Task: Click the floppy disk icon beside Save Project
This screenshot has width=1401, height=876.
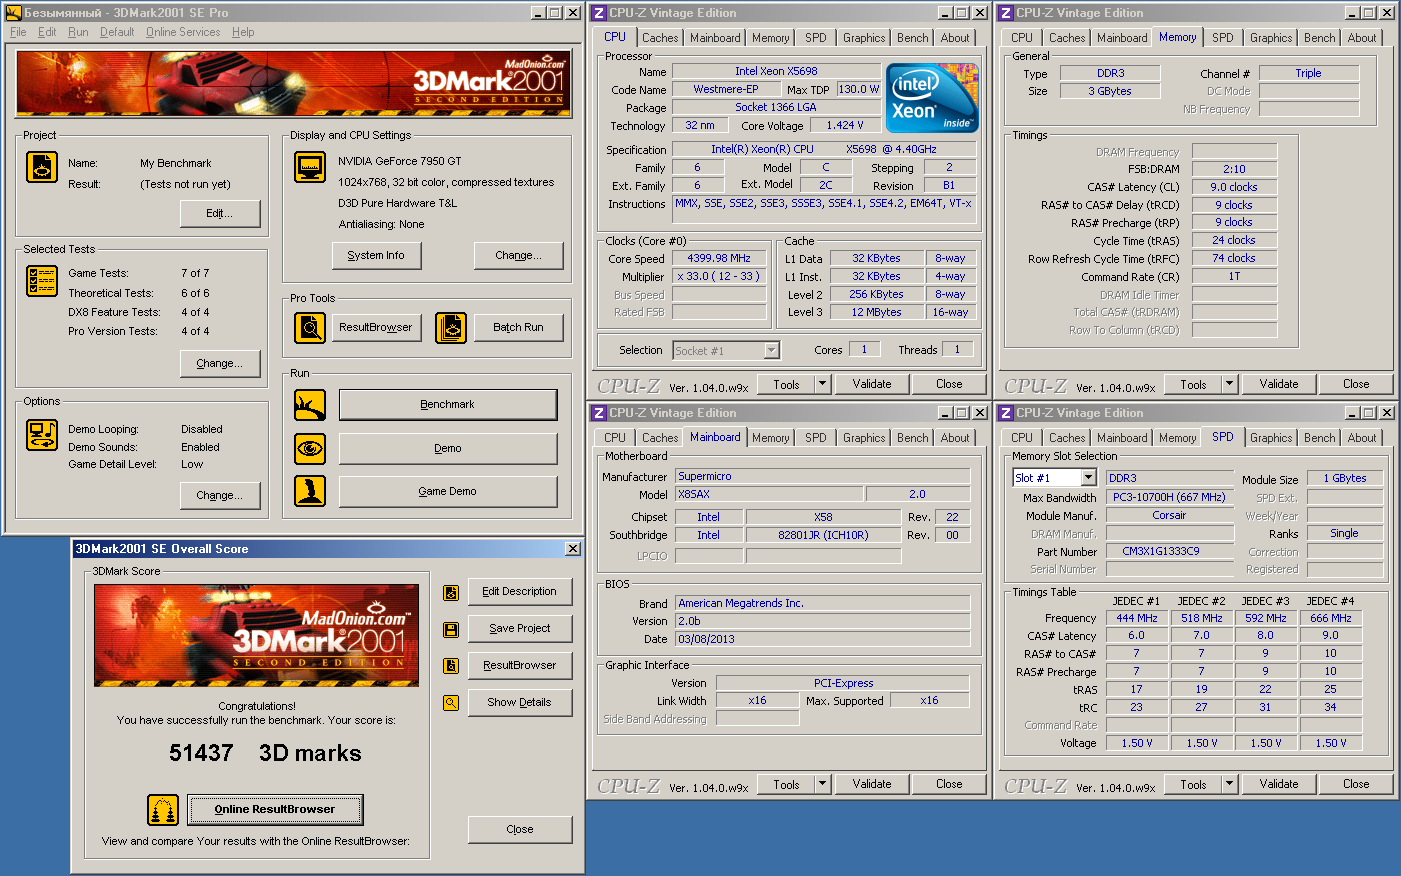Action: [x=451, y=629]
